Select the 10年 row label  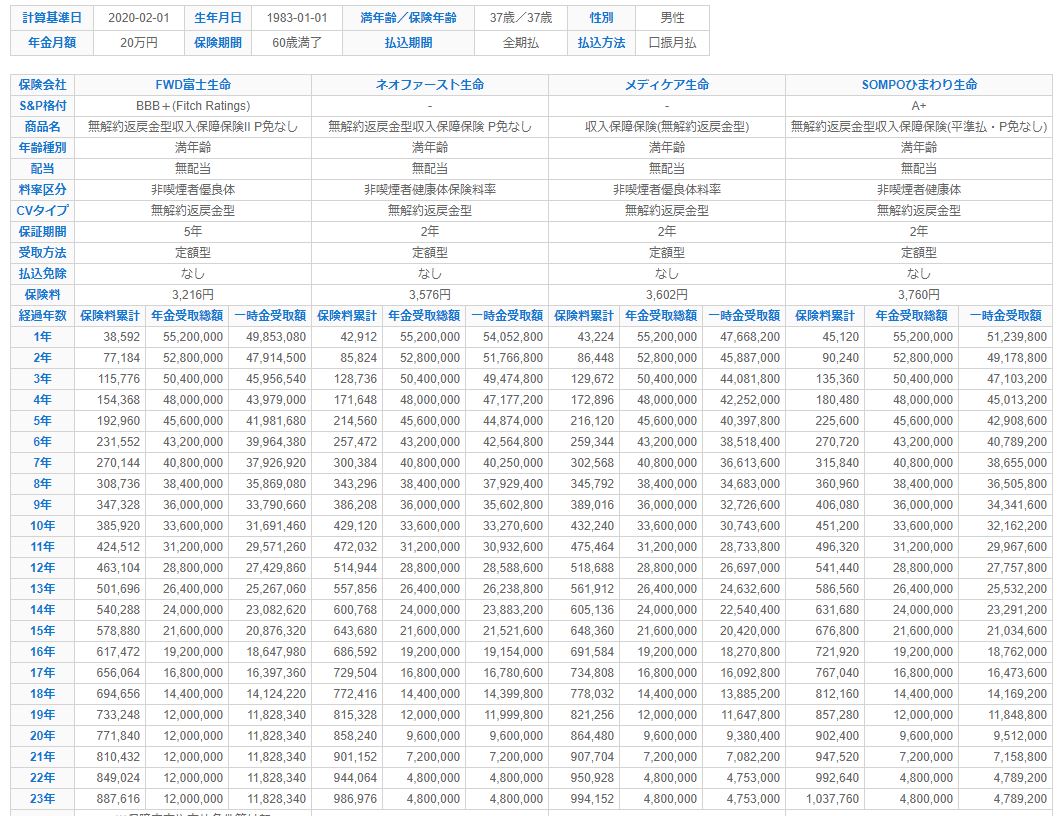(42, 526)
